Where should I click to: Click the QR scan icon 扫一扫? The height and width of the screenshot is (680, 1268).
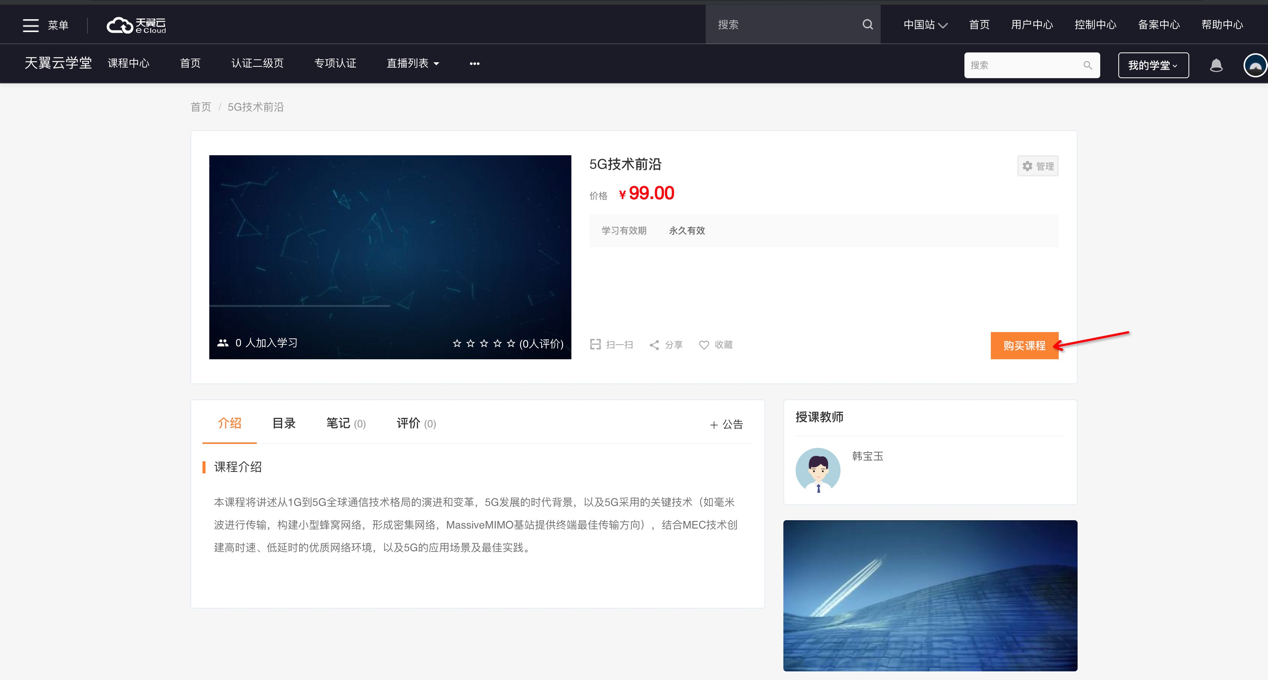596,344
